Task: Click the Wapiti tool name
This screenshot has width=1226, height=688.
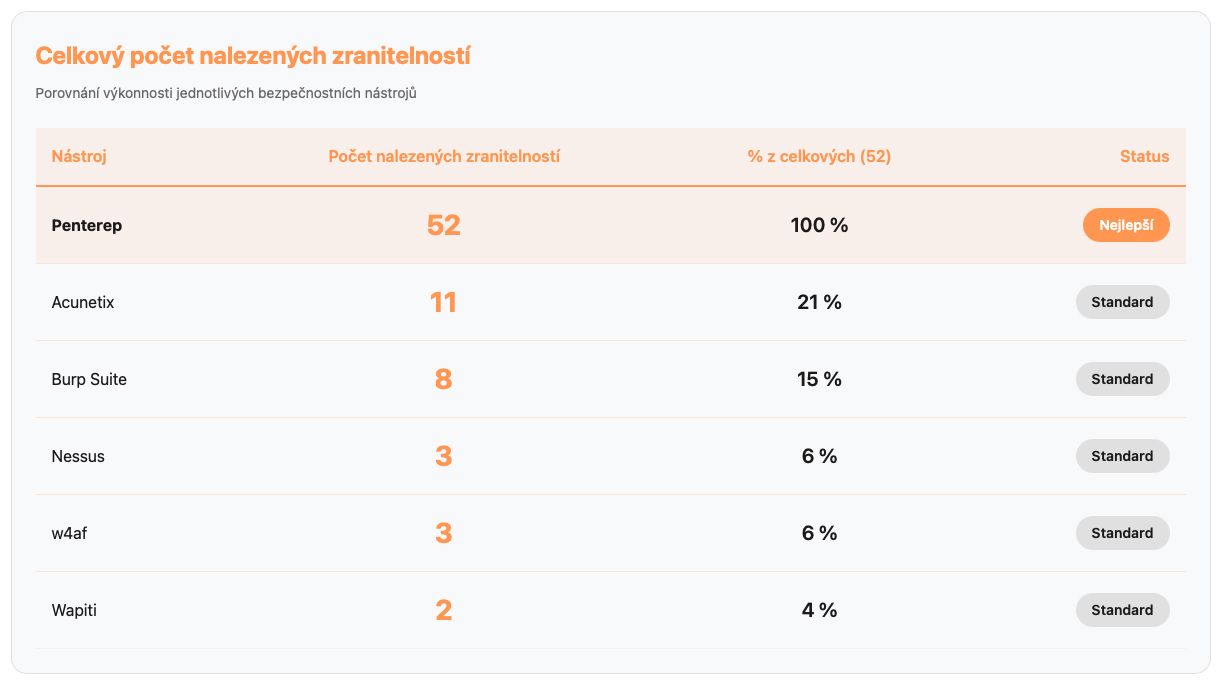Action: point(74,610)
